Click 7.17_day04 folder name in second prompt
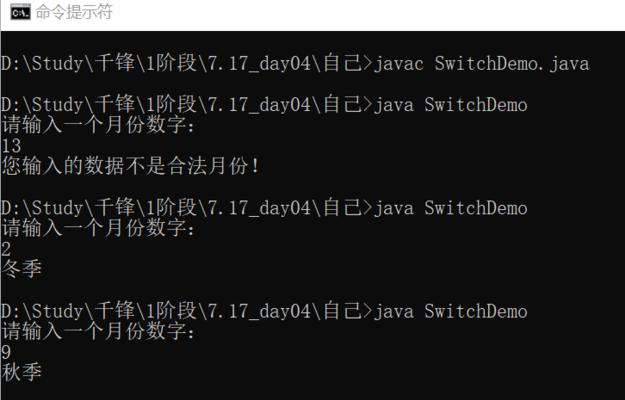625x400 pixels. pyautogui.click(x=259, y=105)
